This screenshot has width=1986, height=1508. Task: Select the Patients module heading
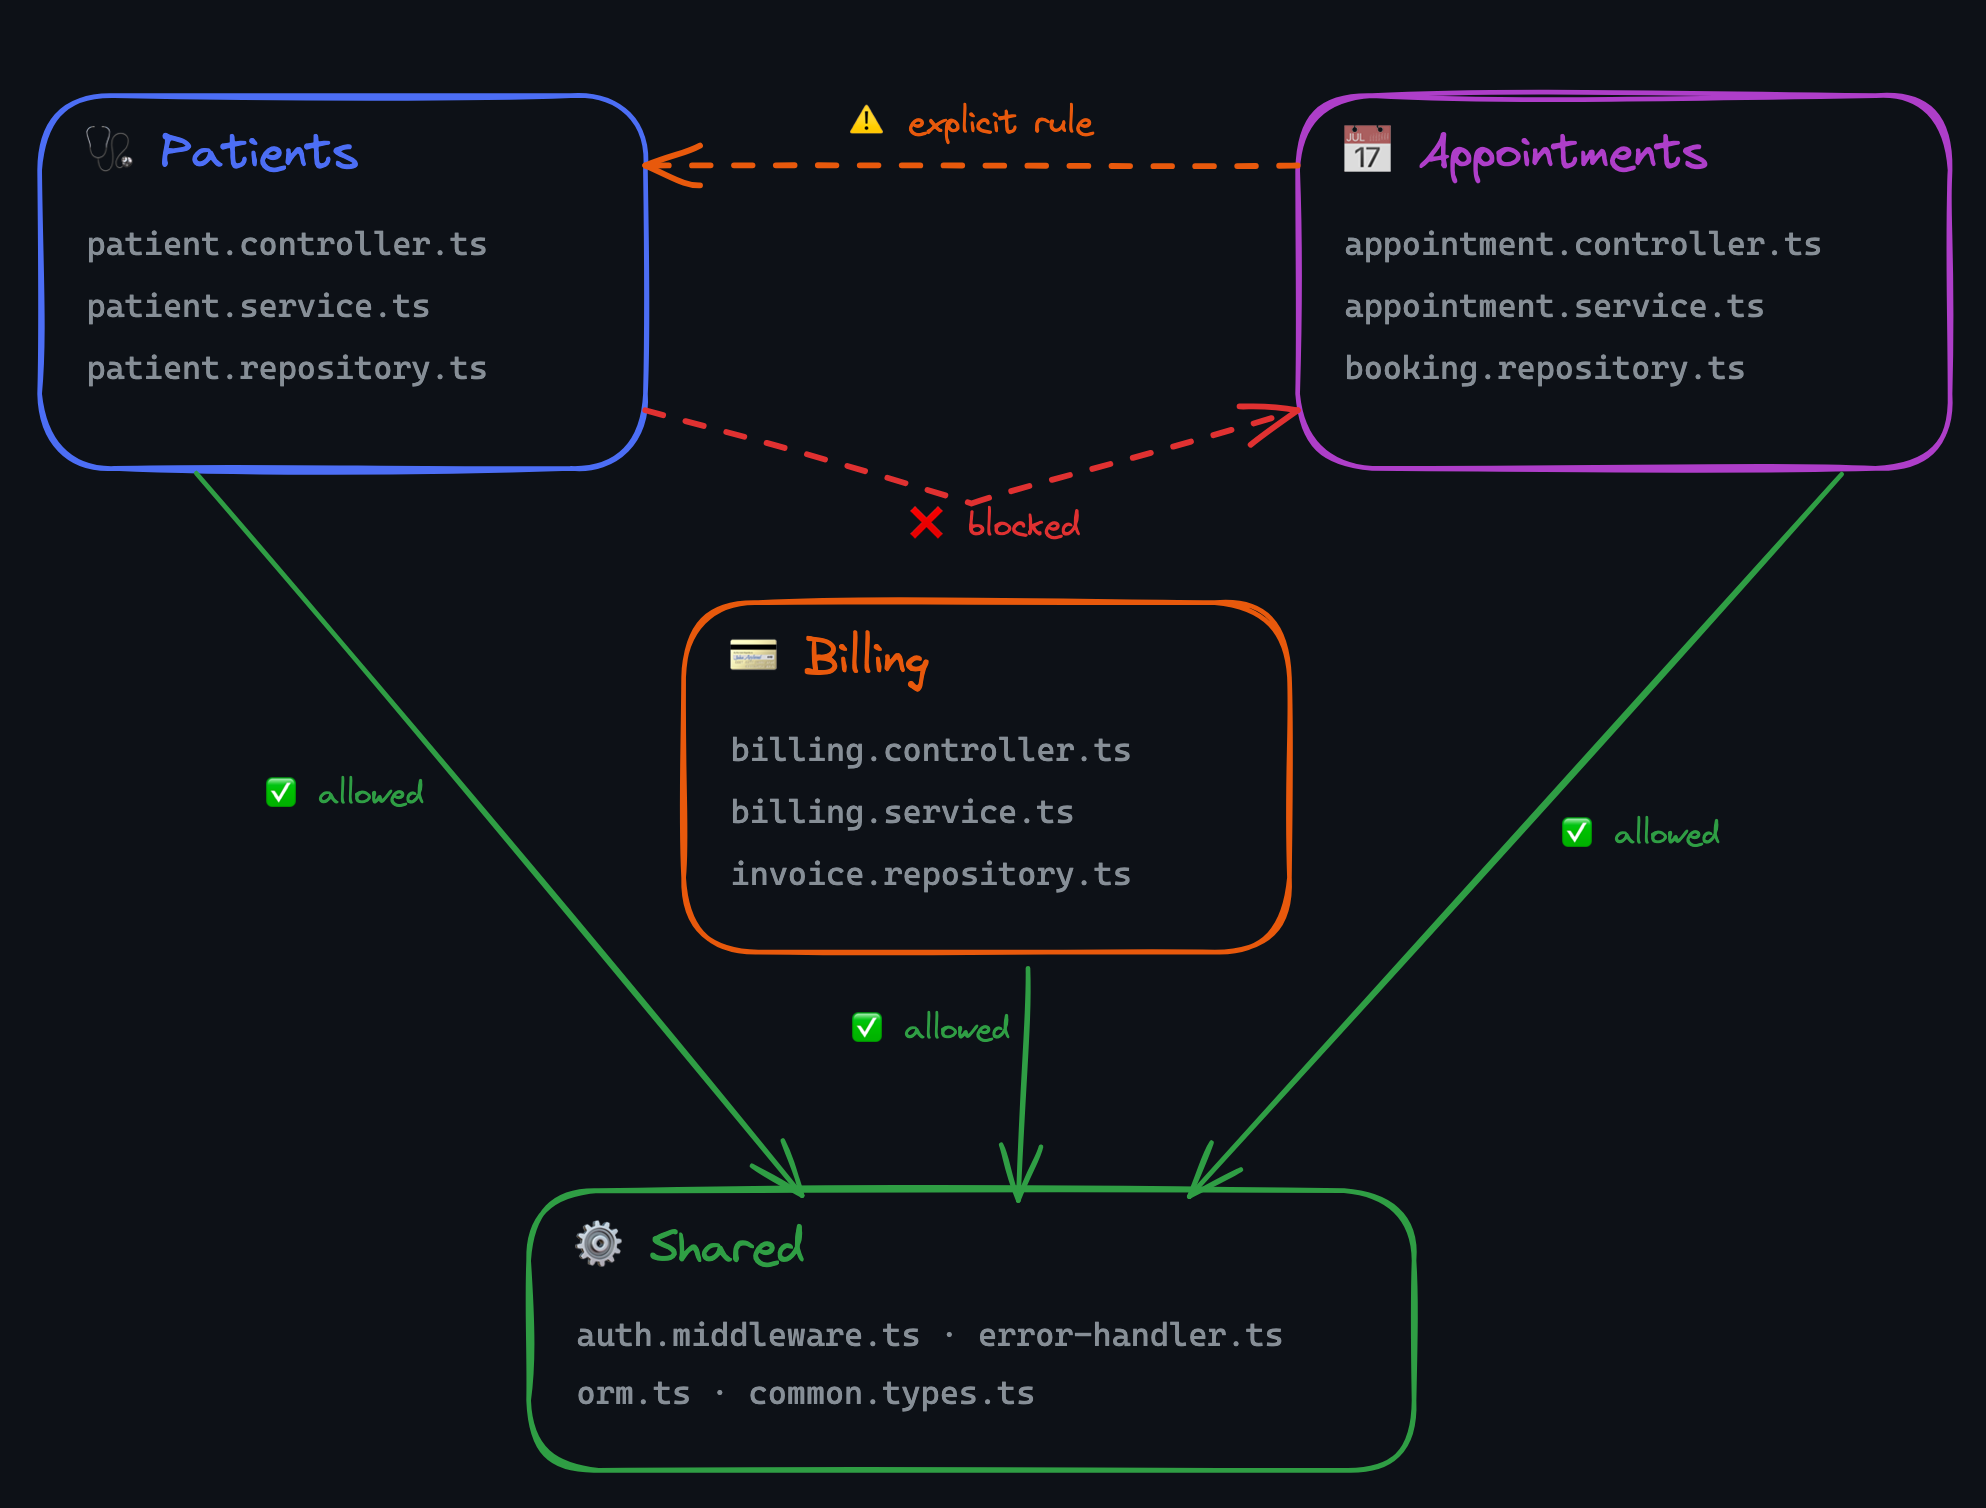pyautogui.click(x=259, y=152)
